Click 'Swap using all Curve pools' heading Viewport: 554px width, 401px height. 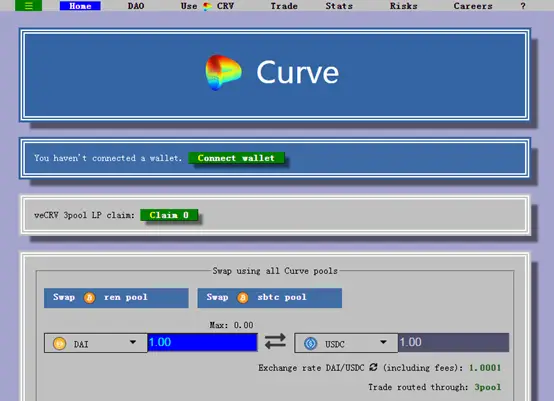coord(275,271)
